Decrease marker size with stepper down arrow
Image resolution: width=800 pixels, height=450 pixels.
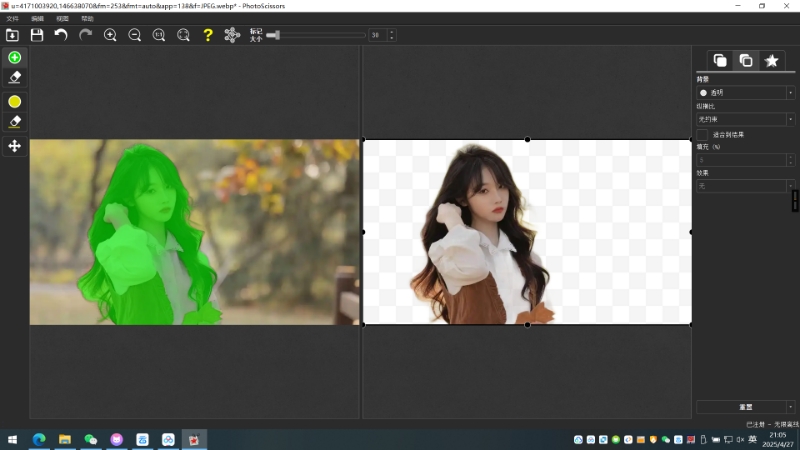(392, 38)
